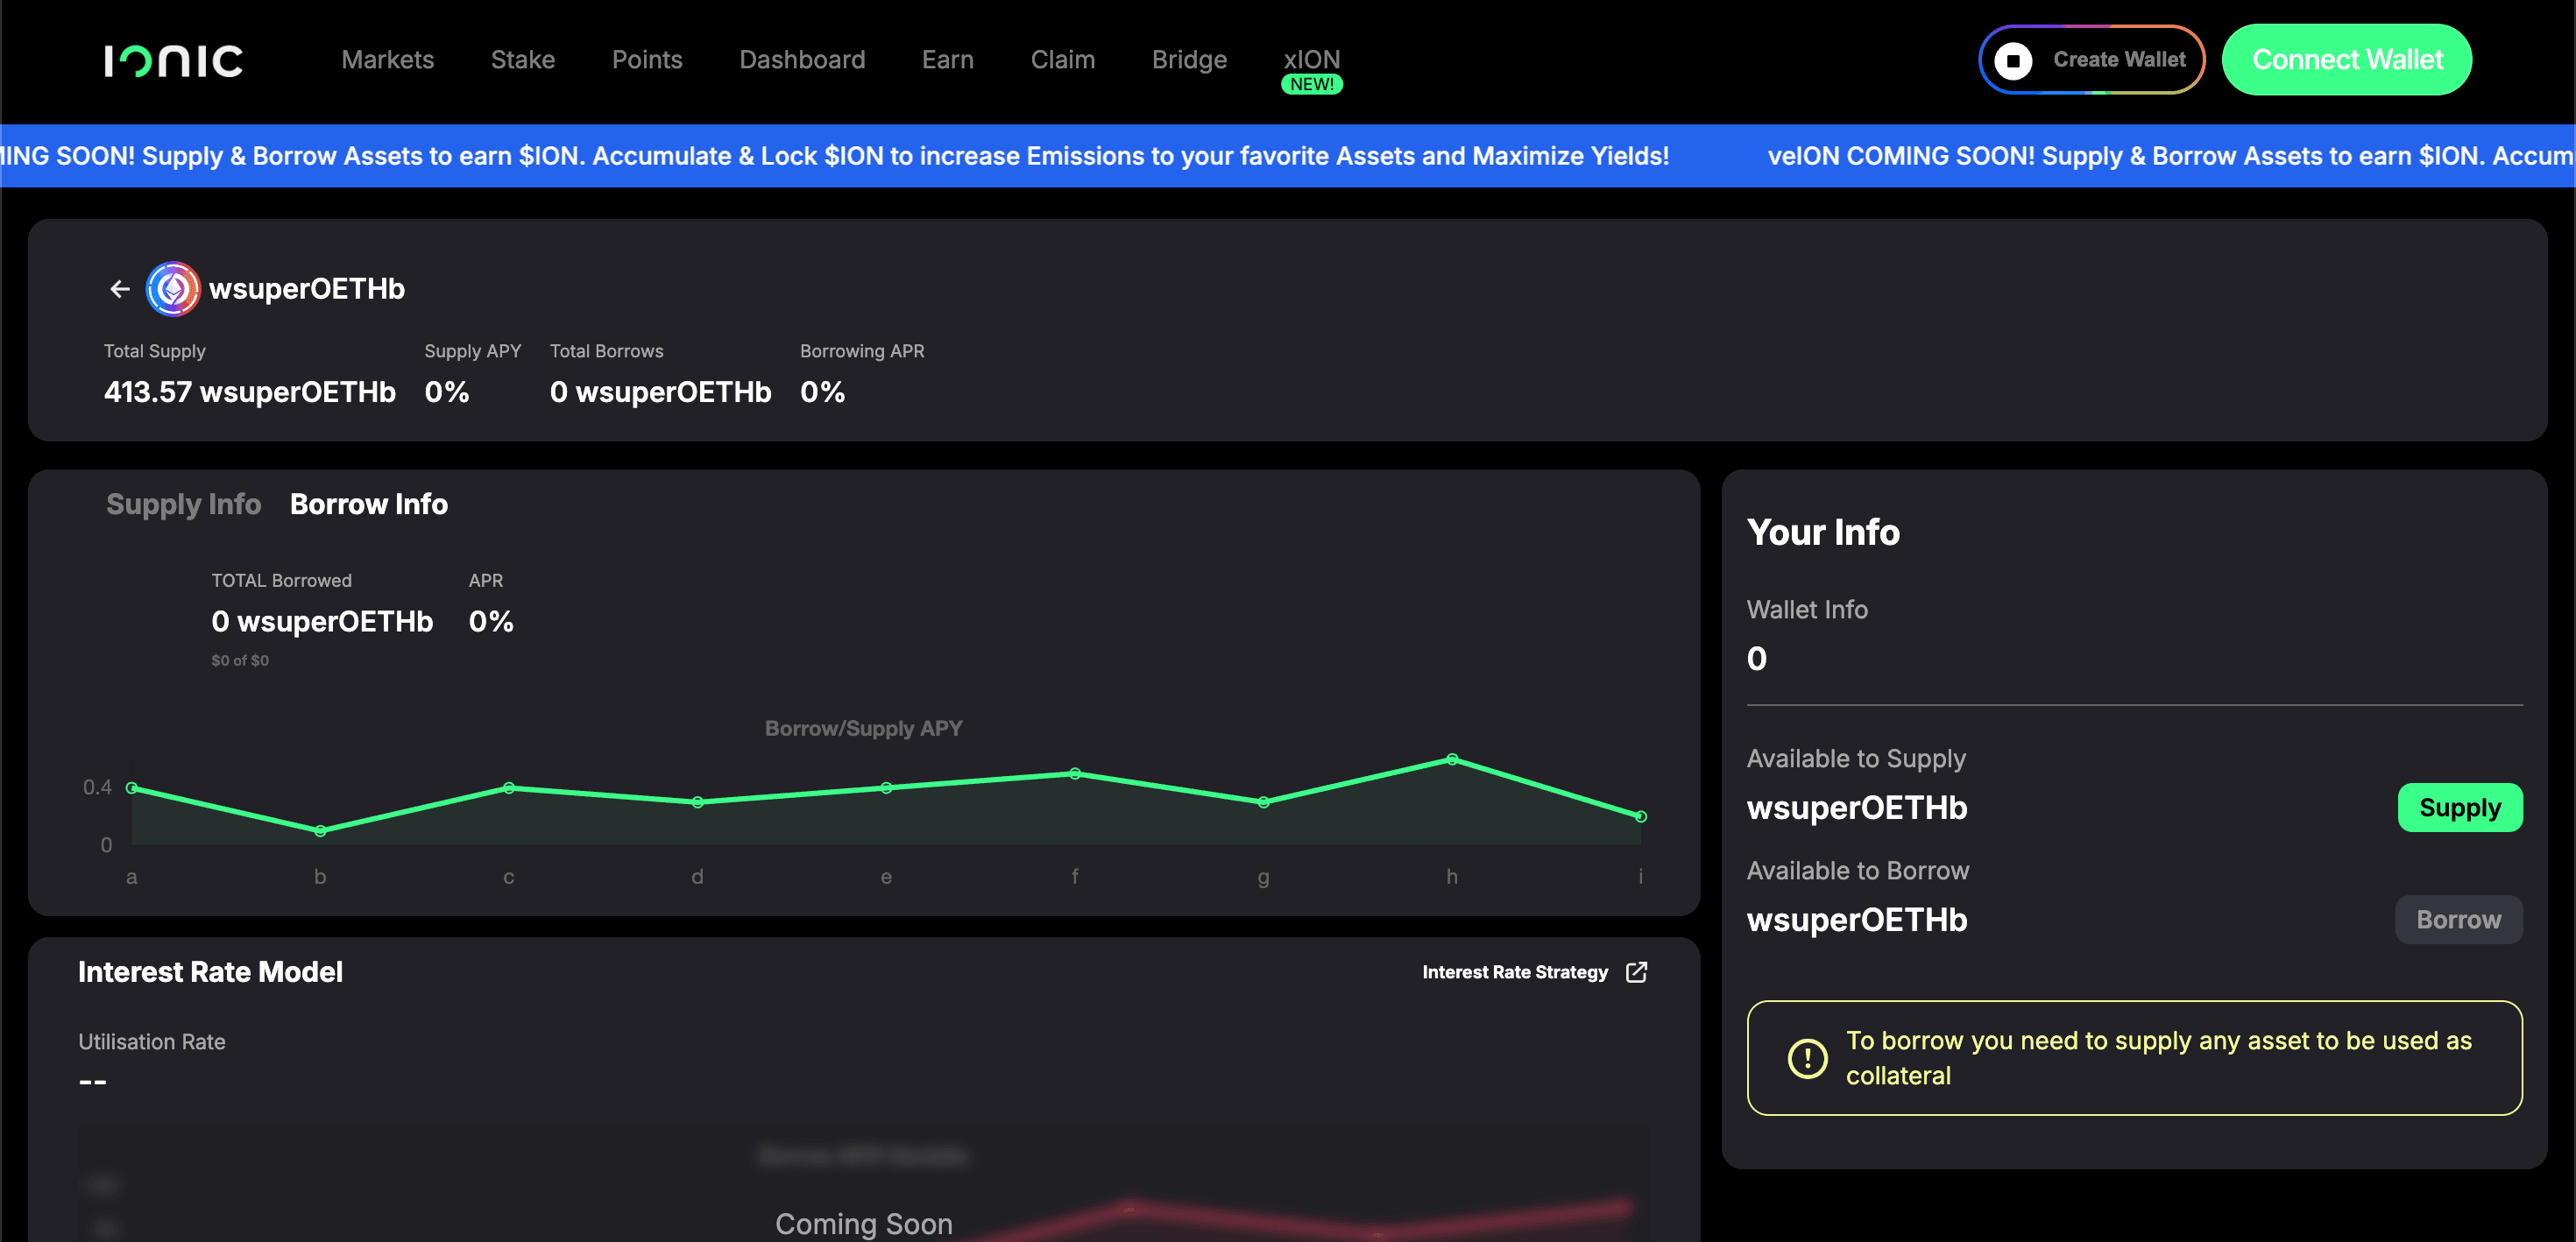Click the Create Wallet circle icon

click(2013, 61)
